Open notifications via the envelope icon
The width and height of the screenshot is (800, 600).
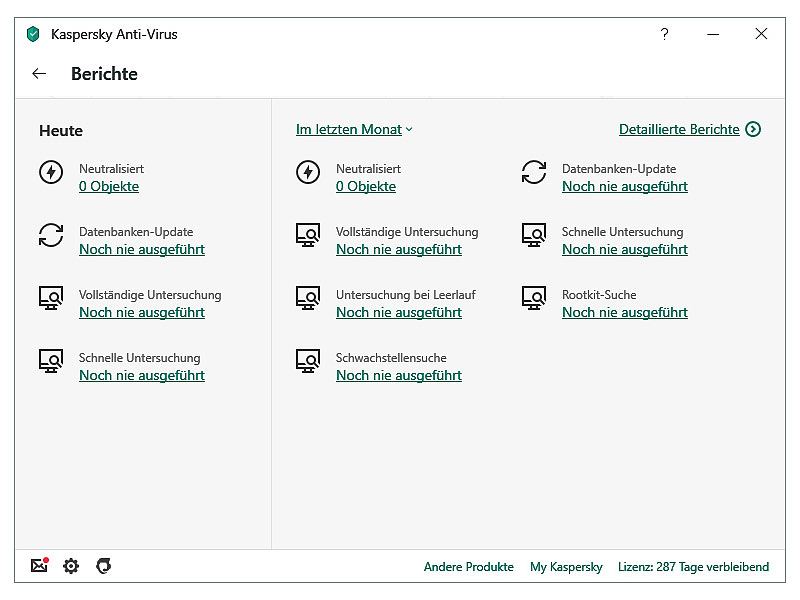[x=39, y=565]
